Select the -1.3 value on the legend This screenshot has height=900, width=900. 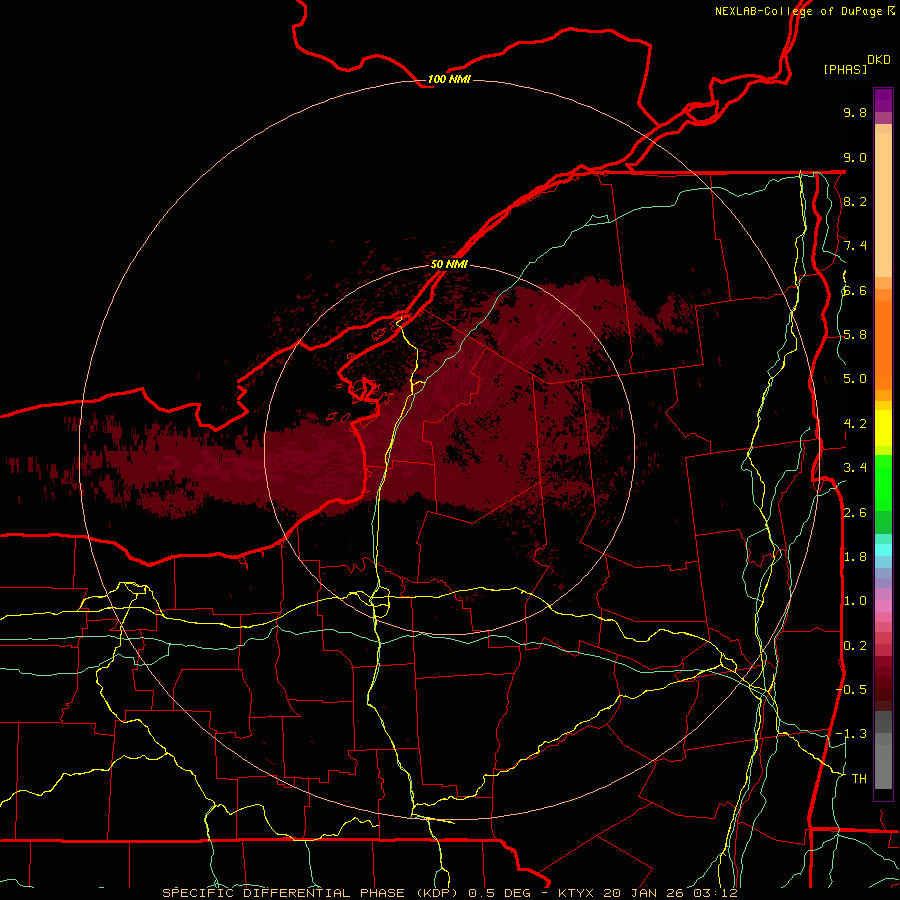[852, 734]
